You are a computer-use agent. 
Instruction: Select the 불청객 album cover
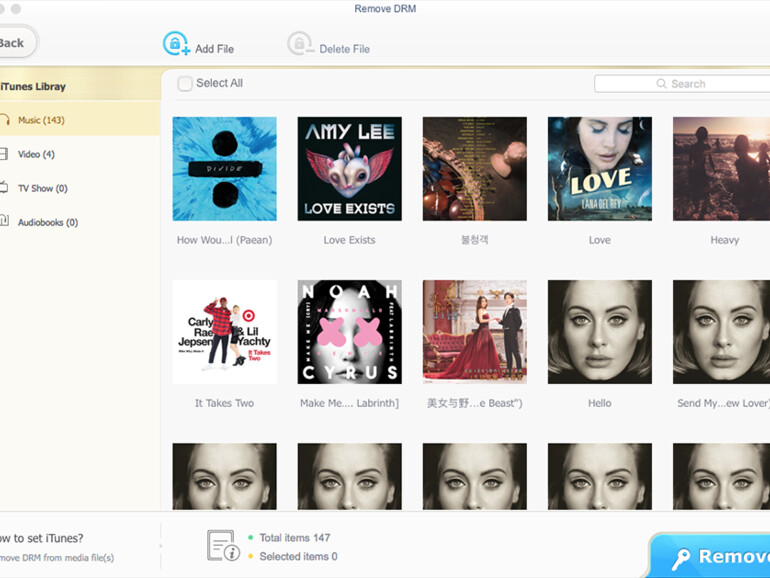click(x=474, y=168)
